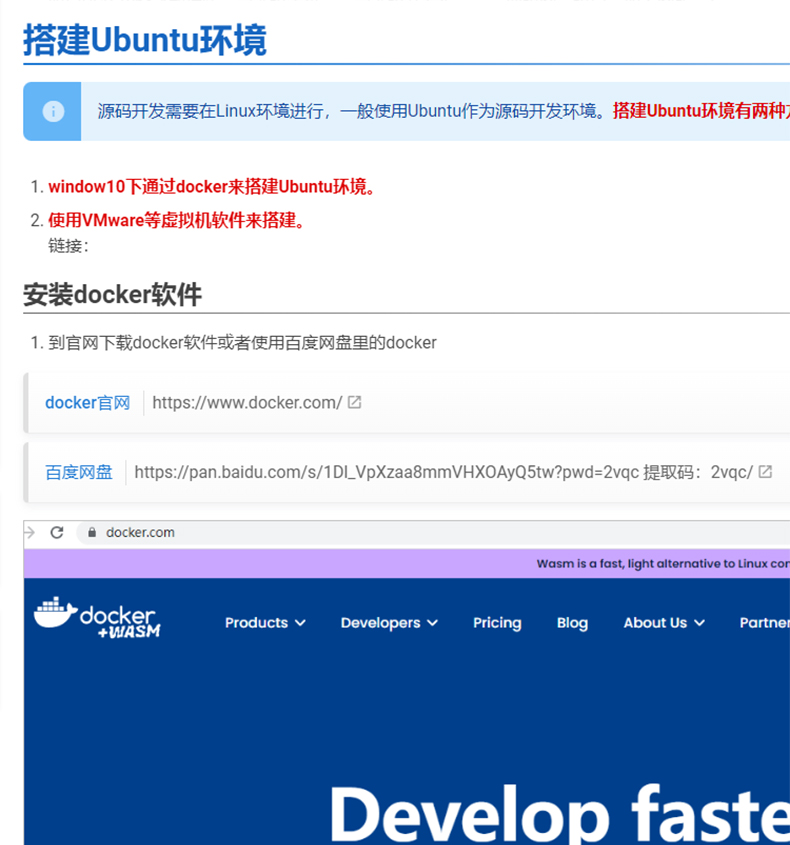Screen dimensions: 790x845
Task: Select the 使用VMware等虚拟机软件来搭建 list item
Action: pyautogui.click(x=177, y=220)
